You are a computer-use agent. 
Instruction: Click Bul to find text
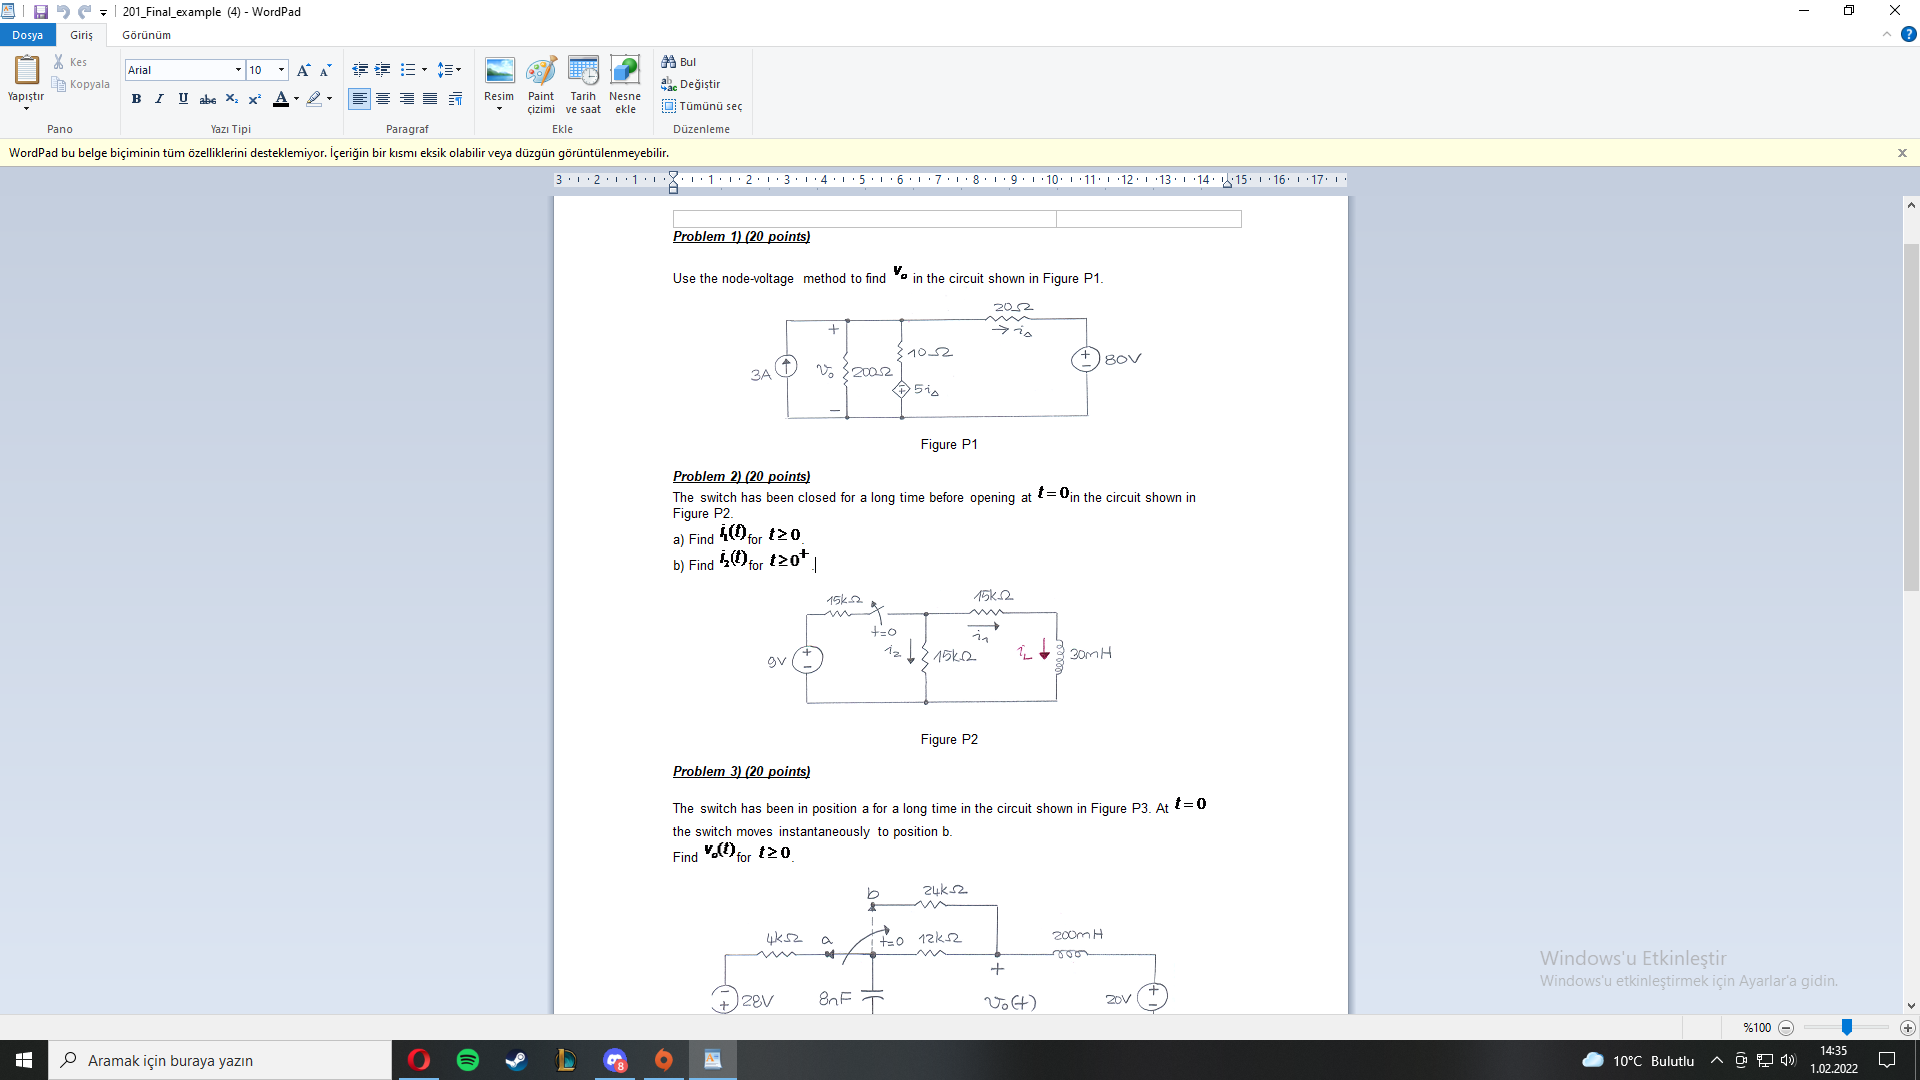point(679,62)
